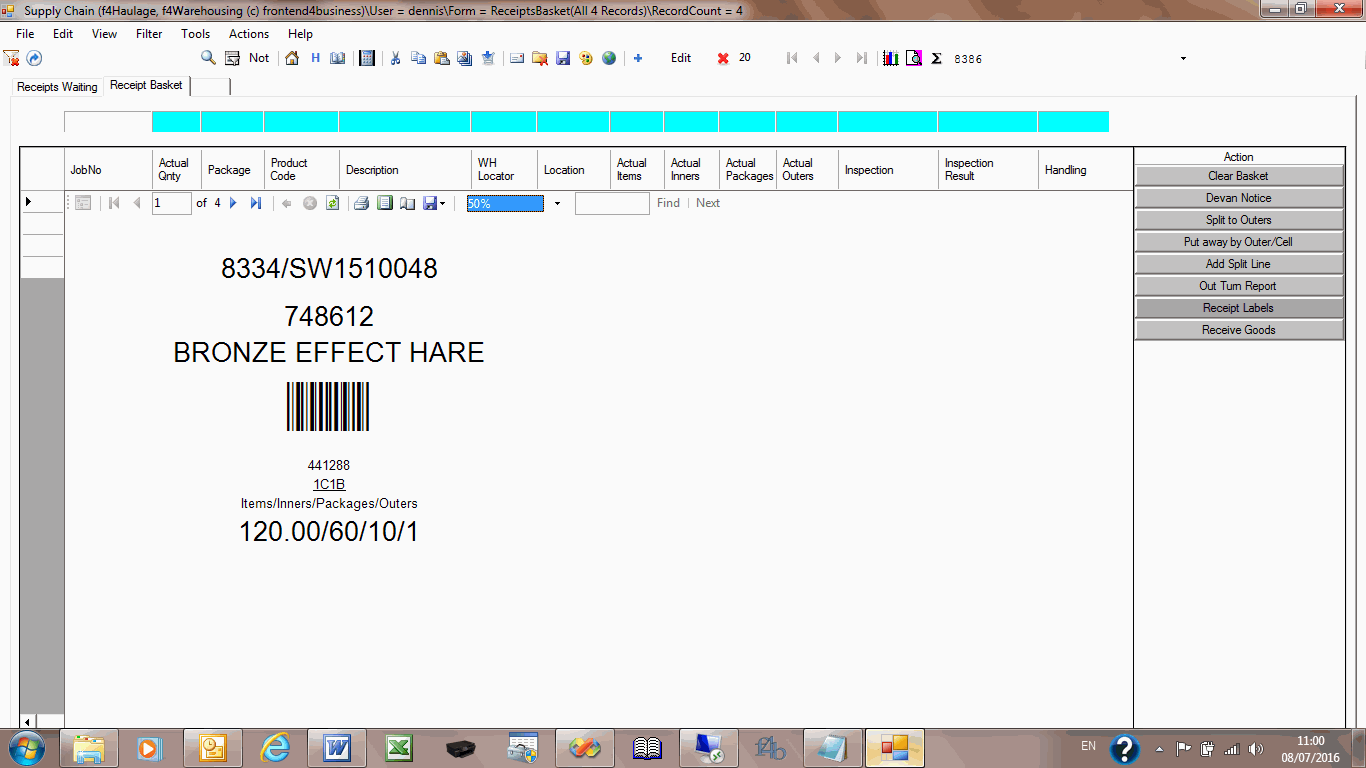
Task: Click the report Find text field
Action: [612, 203]
